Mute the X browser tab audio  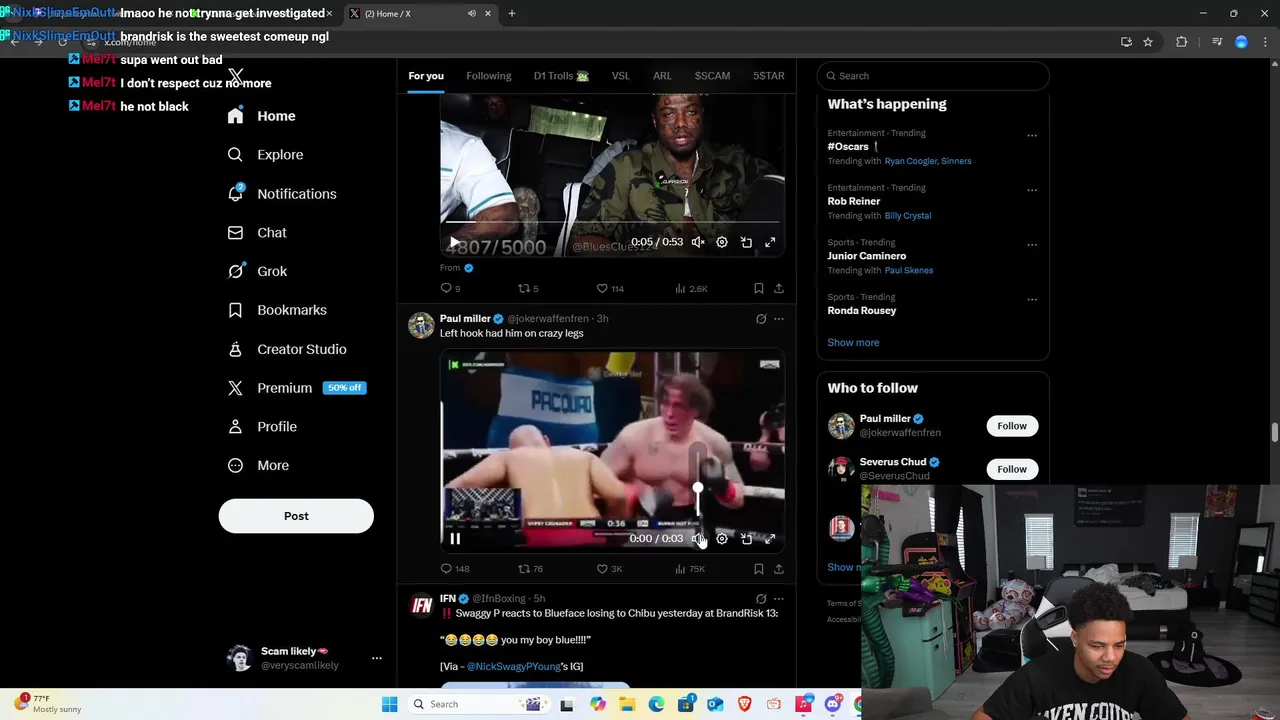[x=472, y=13]
